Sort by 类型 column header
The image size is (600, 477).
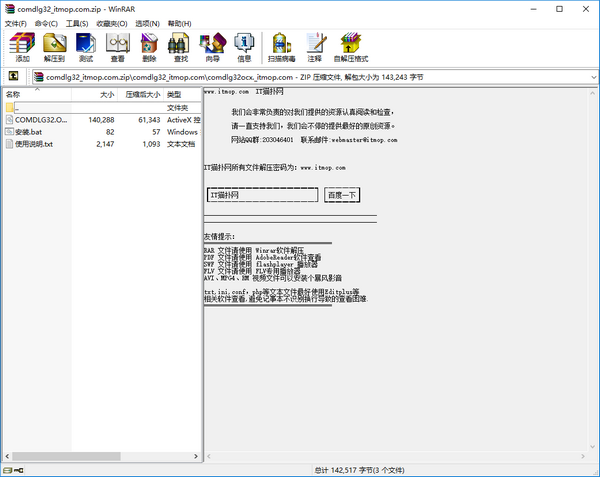coord(183,94)
